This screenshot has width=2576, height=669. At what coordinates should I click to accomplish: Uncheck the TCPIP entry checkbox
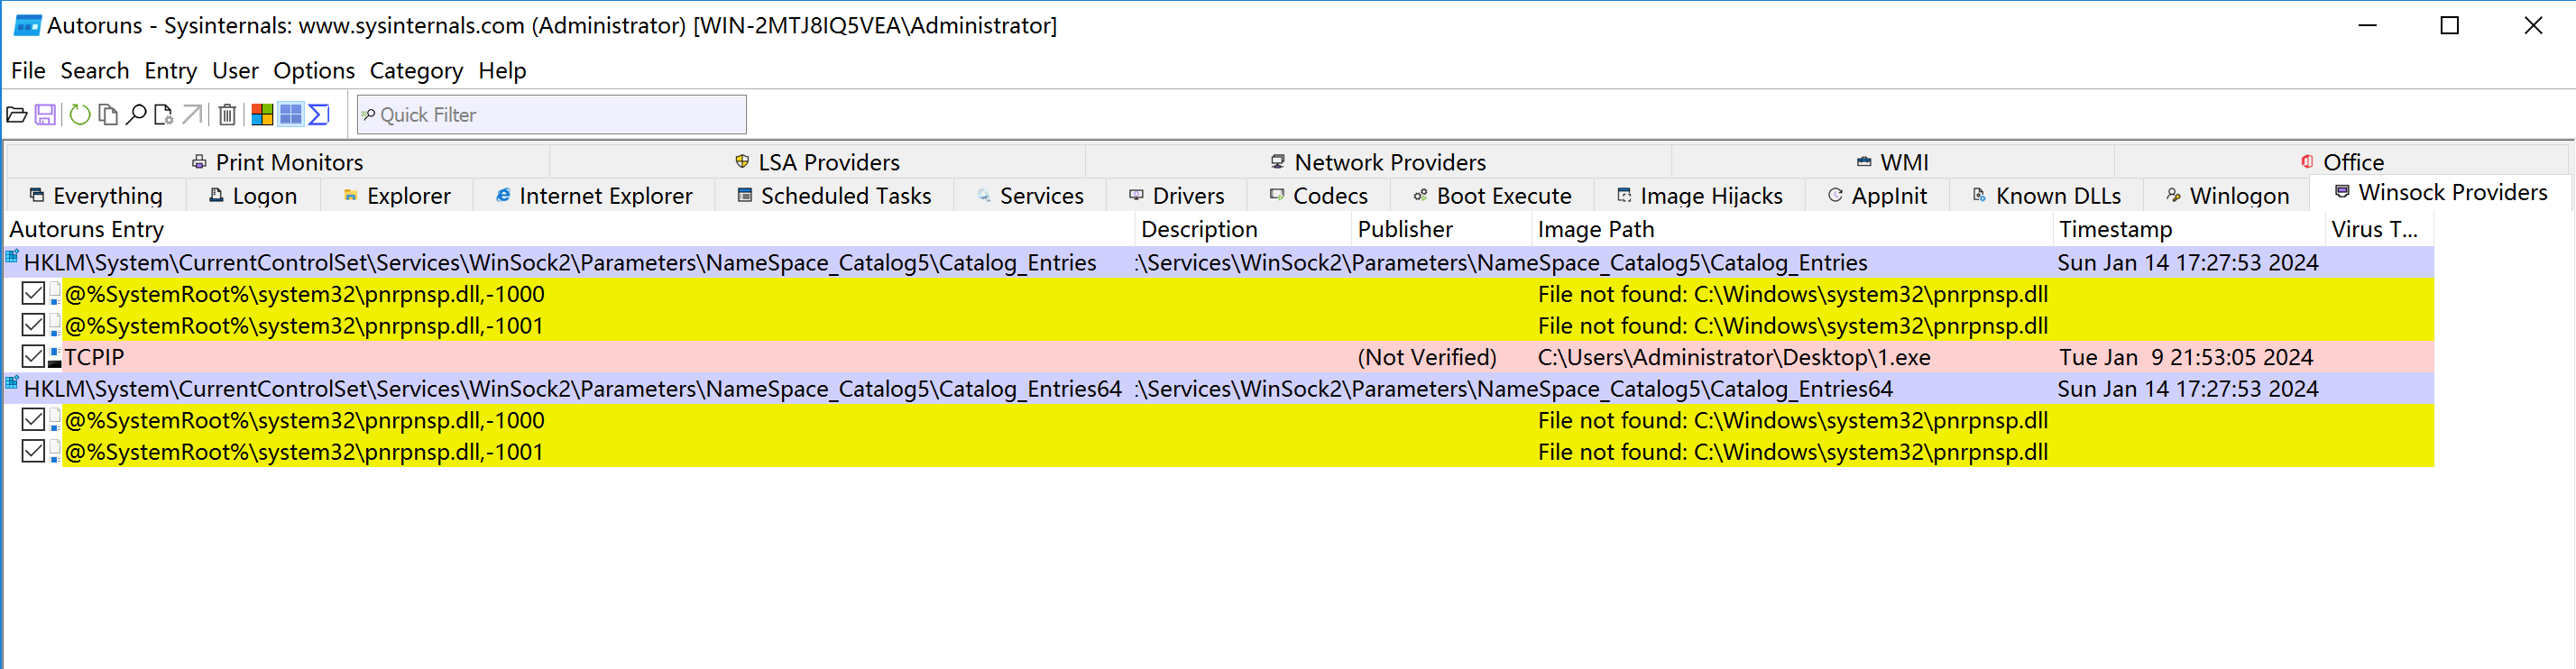point(33,357)
